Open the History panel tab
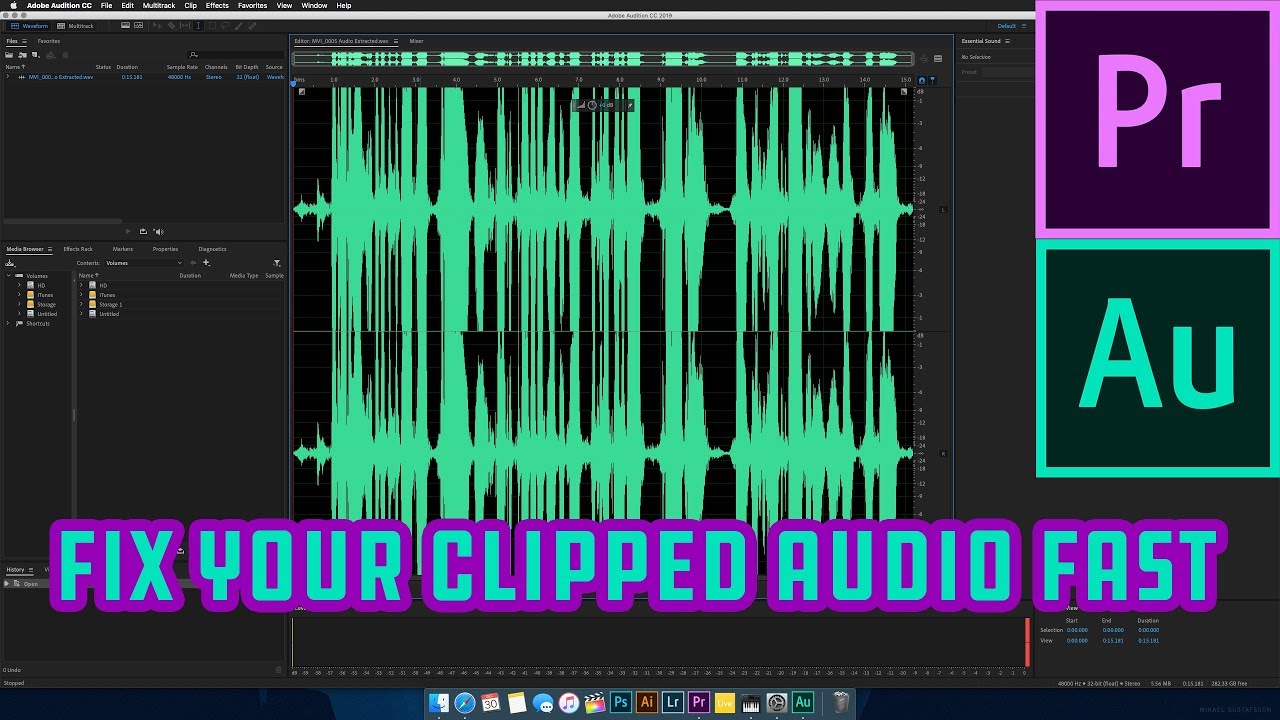The height and width of the screenshot is (720, 1280). click(x=15, y=569)
